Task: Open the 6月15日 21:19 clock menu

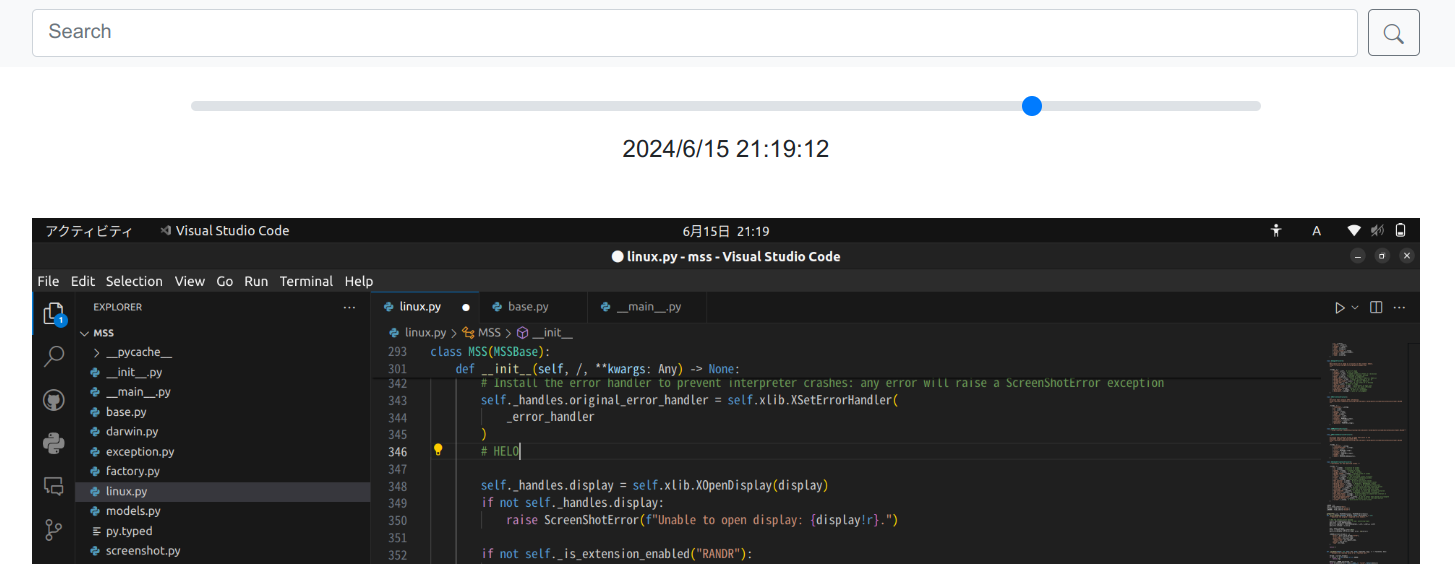Action: (726, 231)
